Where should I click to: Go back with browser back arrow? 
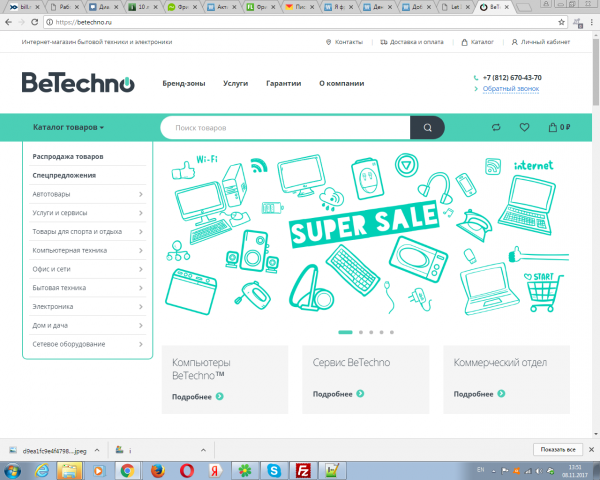click(8, 22)
